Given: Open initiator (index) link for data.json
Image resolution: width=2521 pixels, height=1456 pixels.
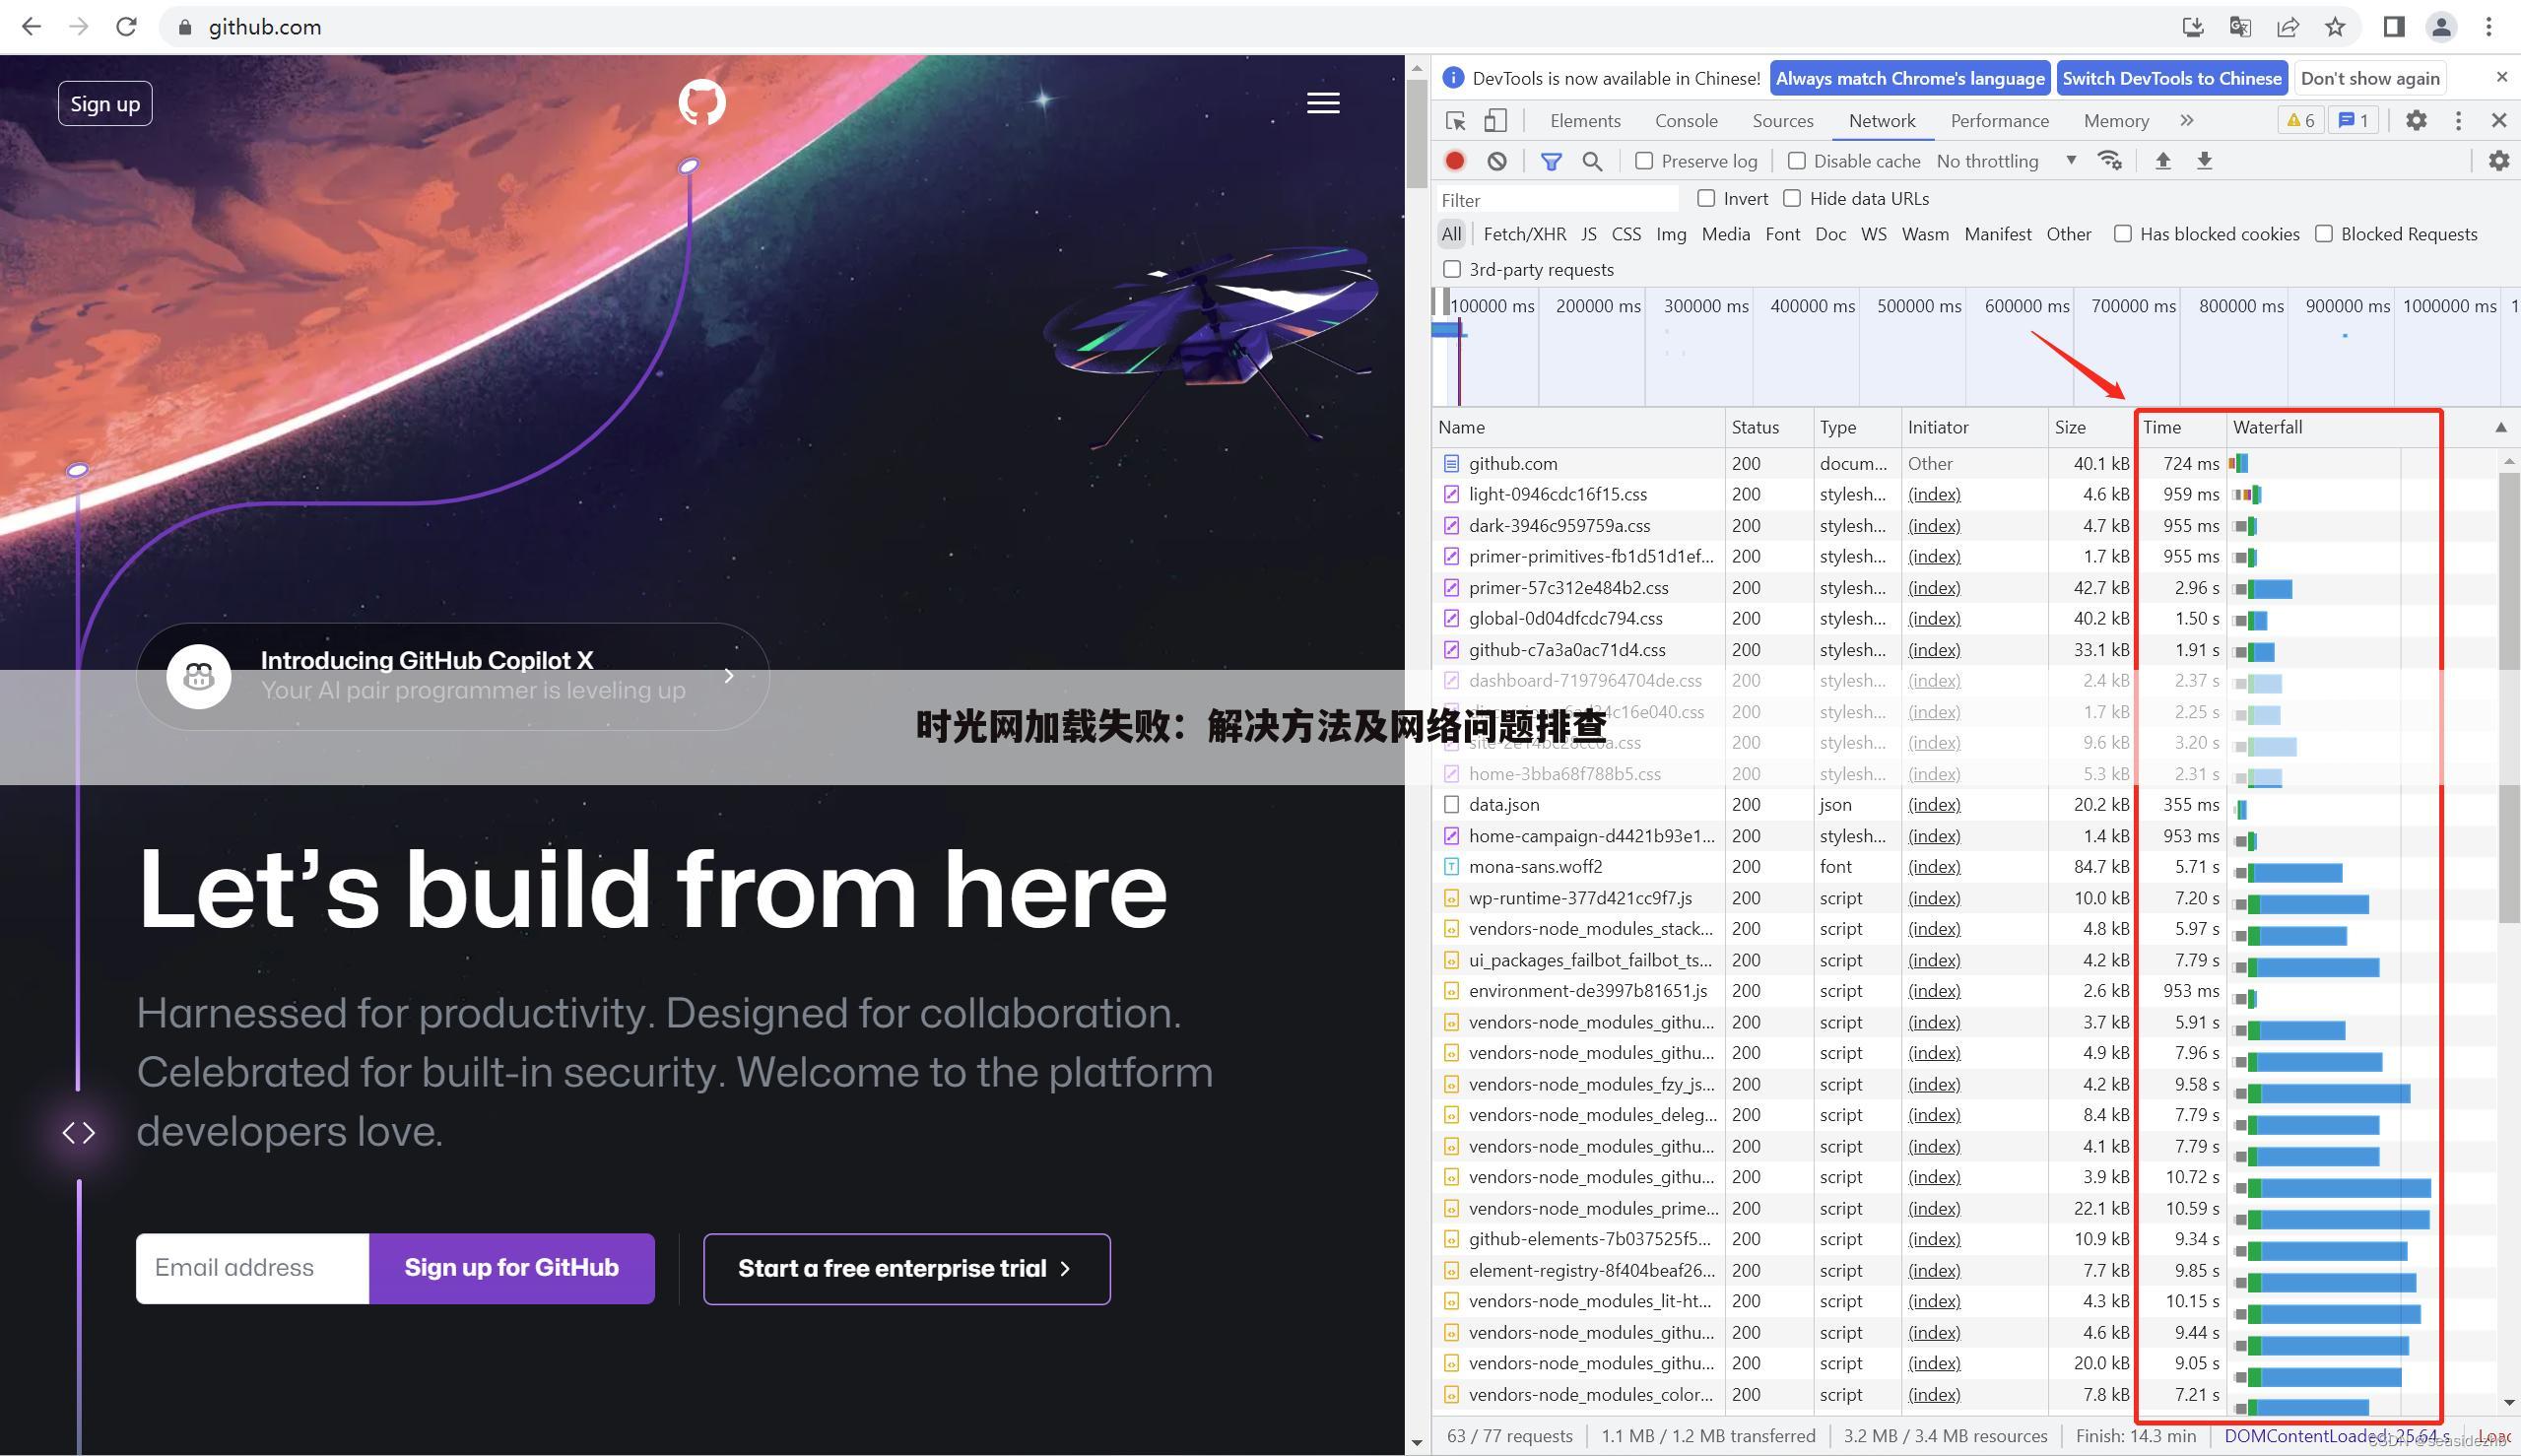Looking at the screenshot, I should [1934, 805].
